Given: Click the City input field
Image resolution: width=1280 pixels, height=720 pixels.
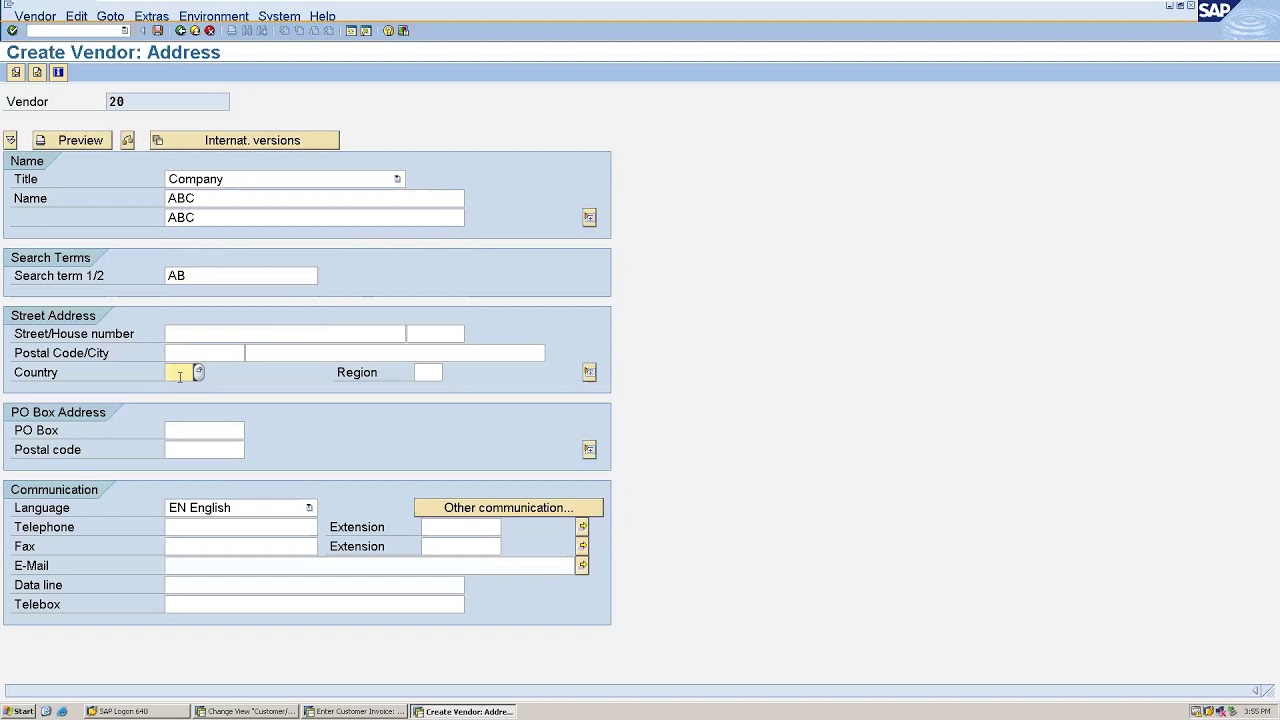Looking at the screenshot, I should pos(395,353).
